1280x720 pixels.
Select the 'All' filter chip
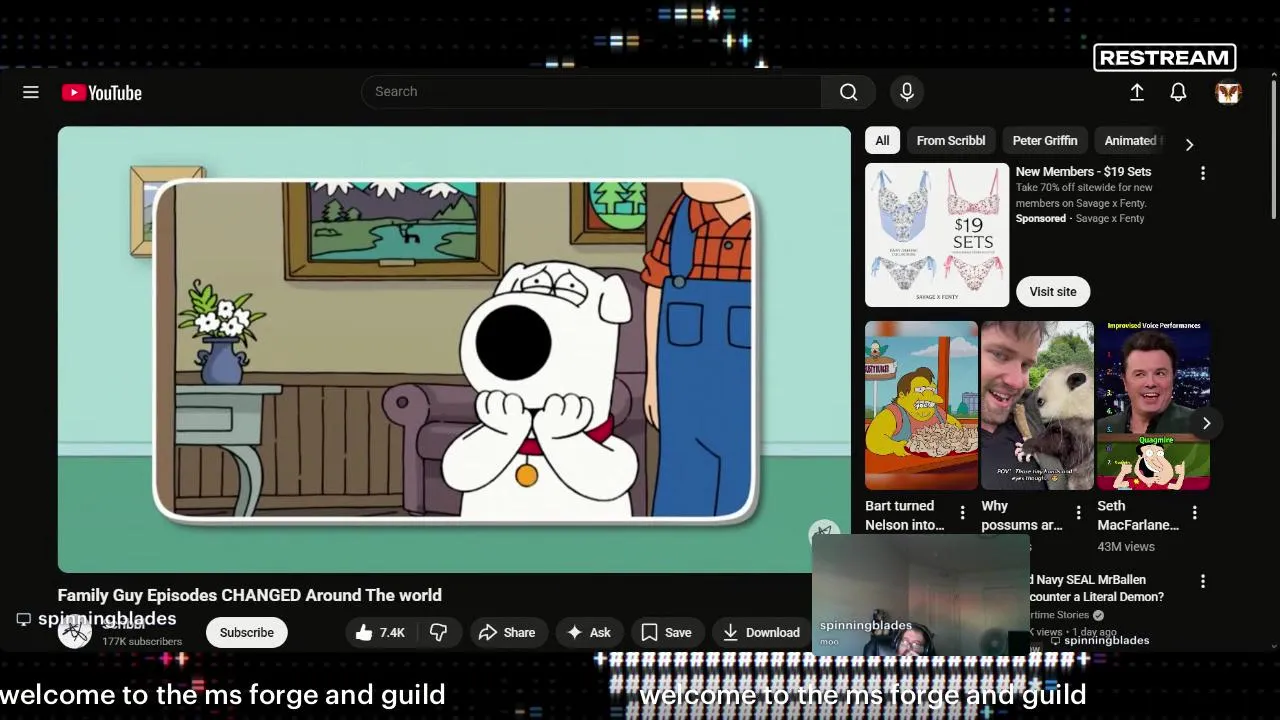[882, 141]
